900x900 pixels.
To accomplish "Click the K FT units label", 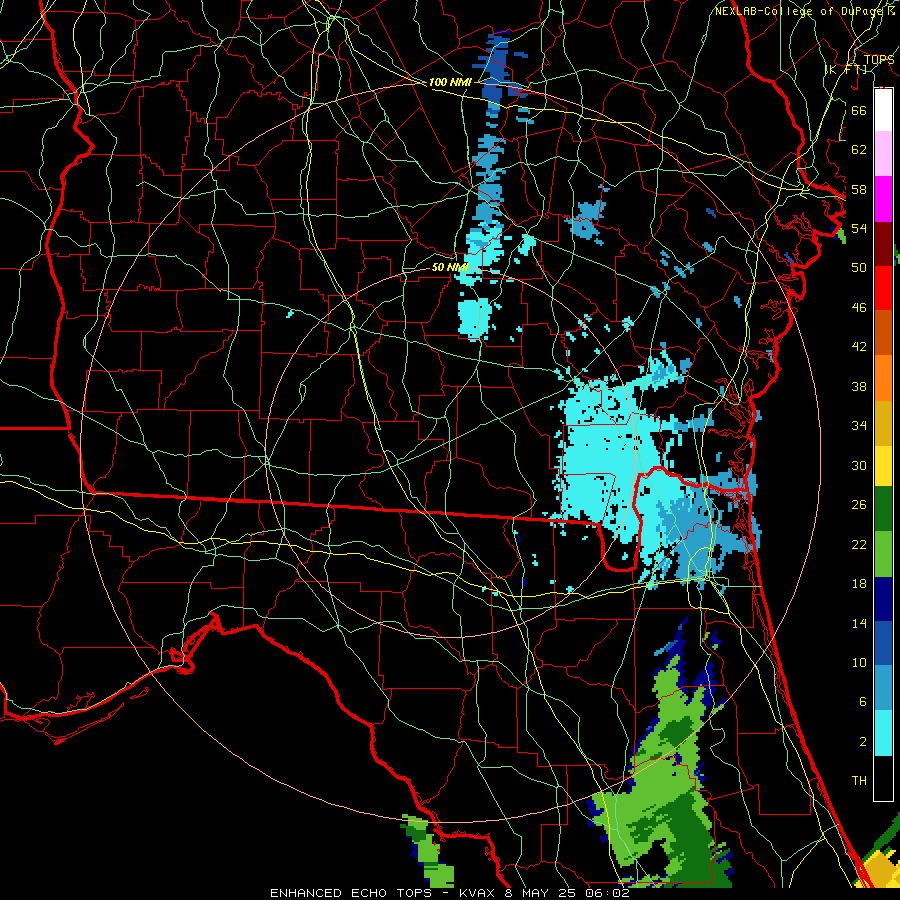I will (x=845, y=69).
